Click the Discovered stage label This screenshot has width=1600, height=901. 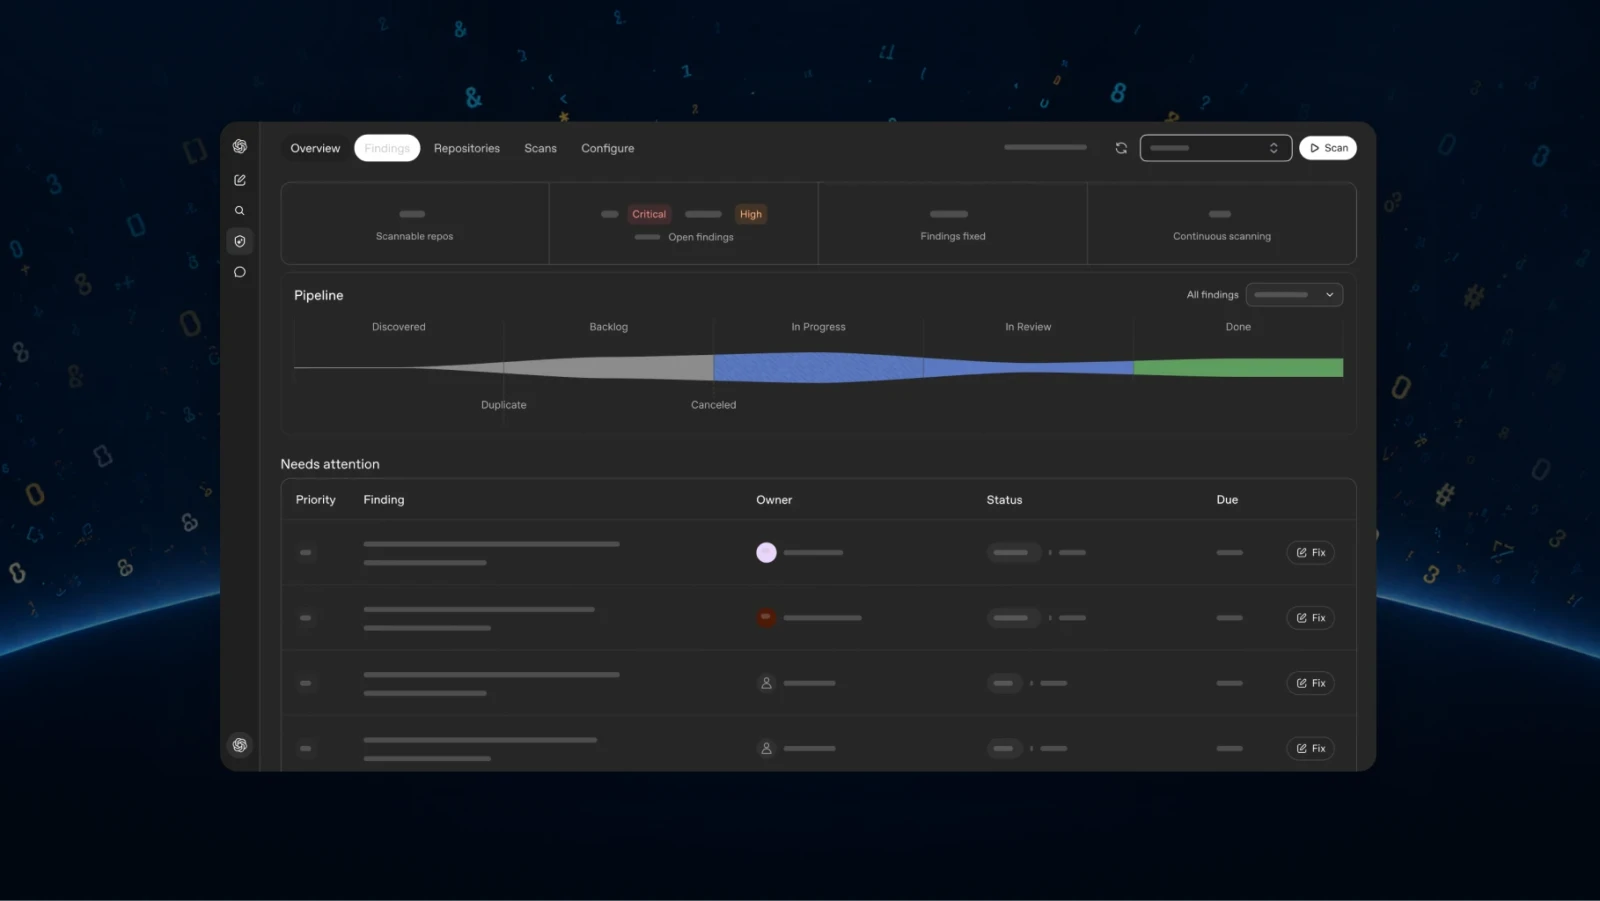[x=399, y=327]
